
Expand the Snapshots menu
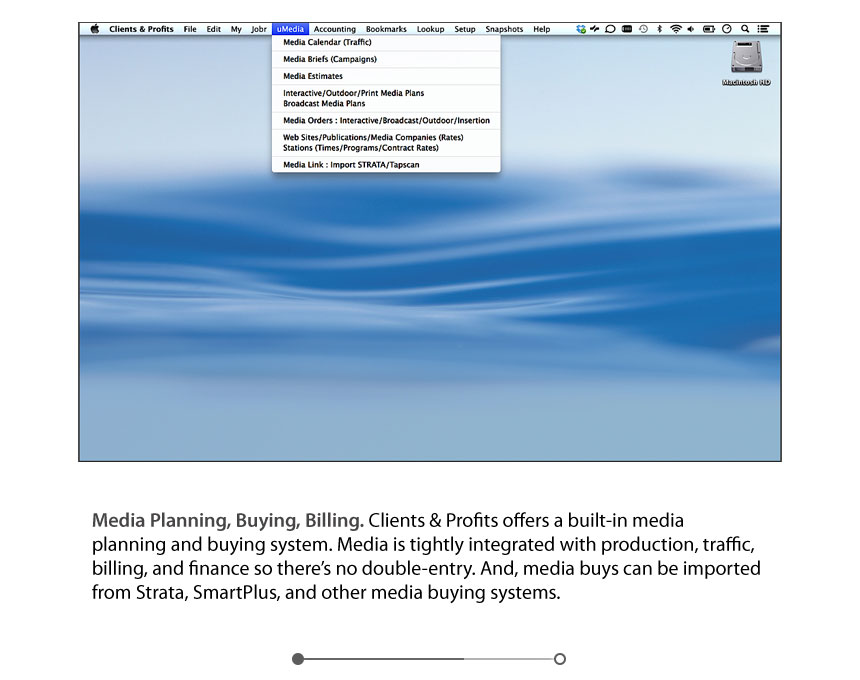pyautogui.click(x=504, y=29)
